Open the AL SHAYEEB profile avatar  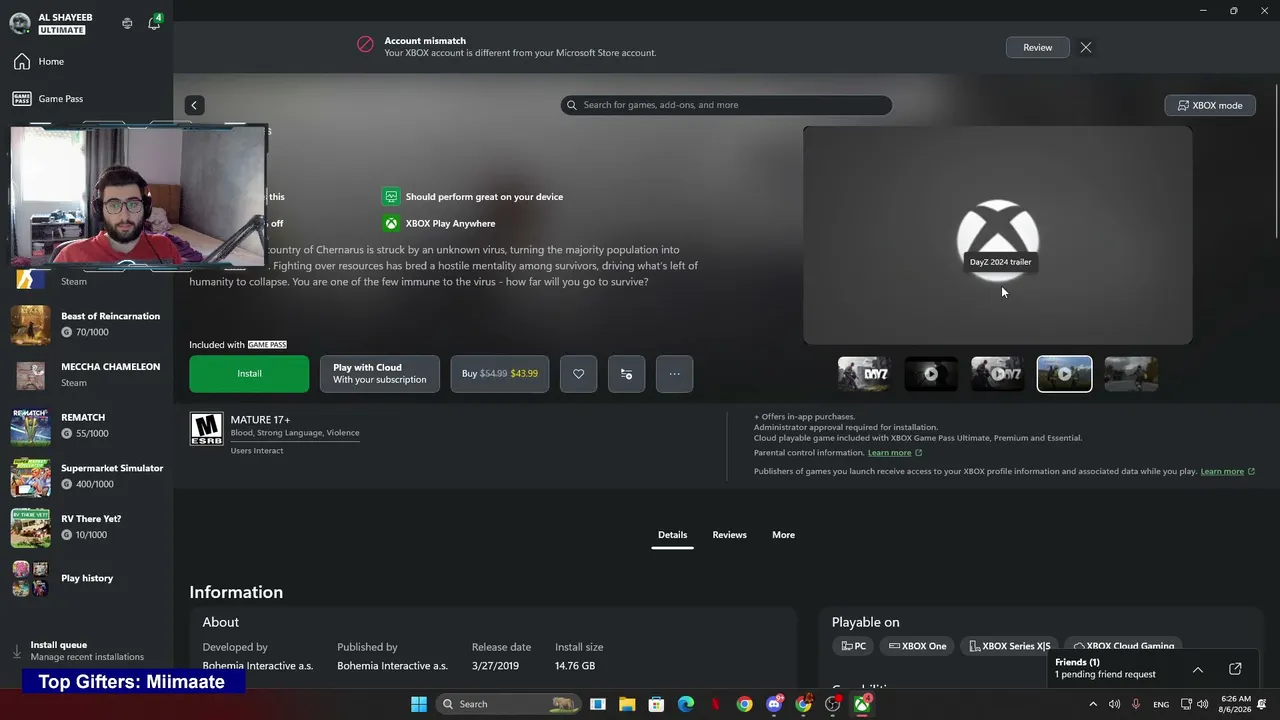(20, 23)
